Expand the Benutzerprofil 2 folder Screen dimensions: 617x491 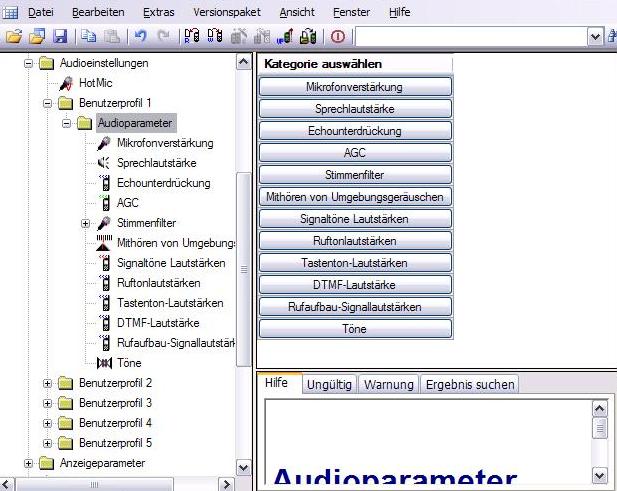pos(47,383)
